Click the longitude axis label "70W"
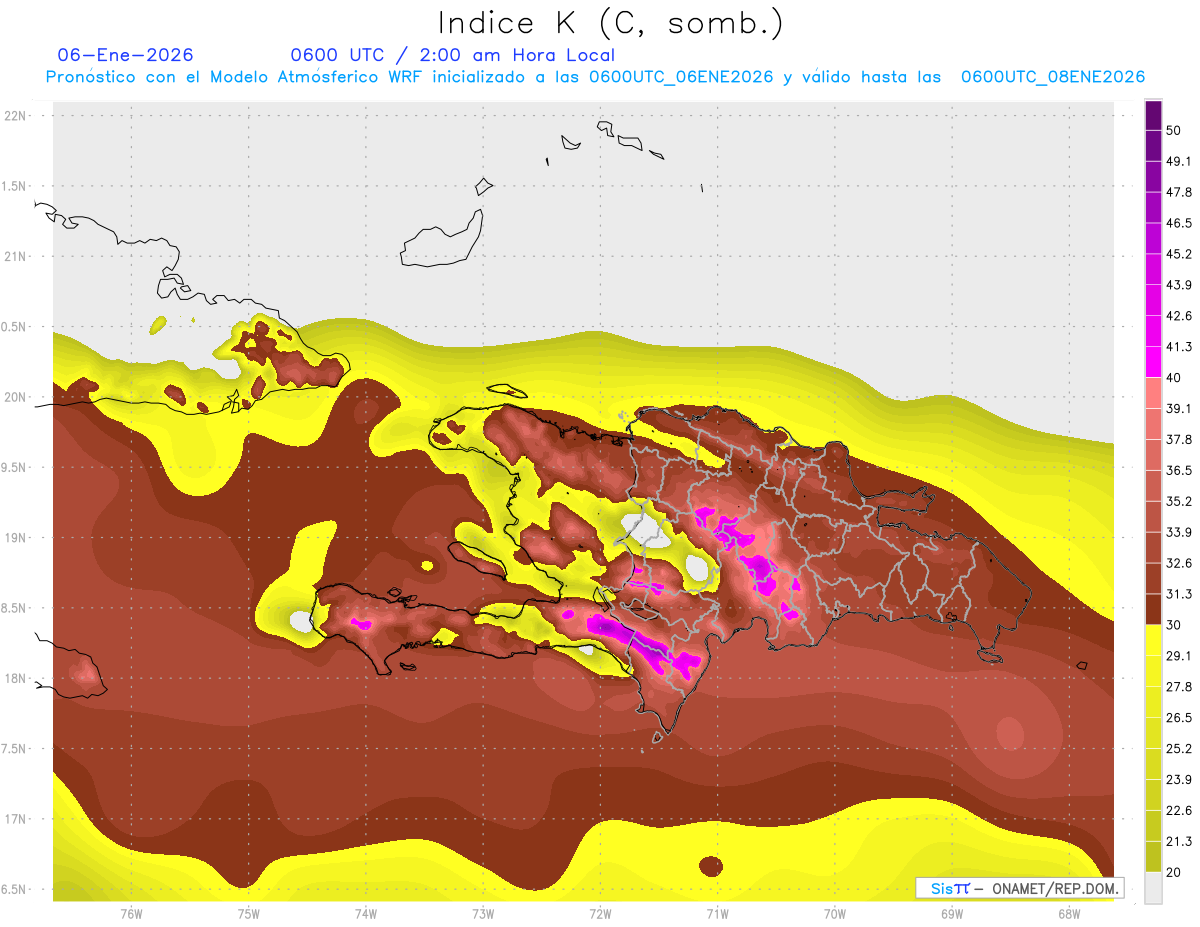Image resolution: width=1200 pixels, height=927 pixels. (x=835, y=914)
